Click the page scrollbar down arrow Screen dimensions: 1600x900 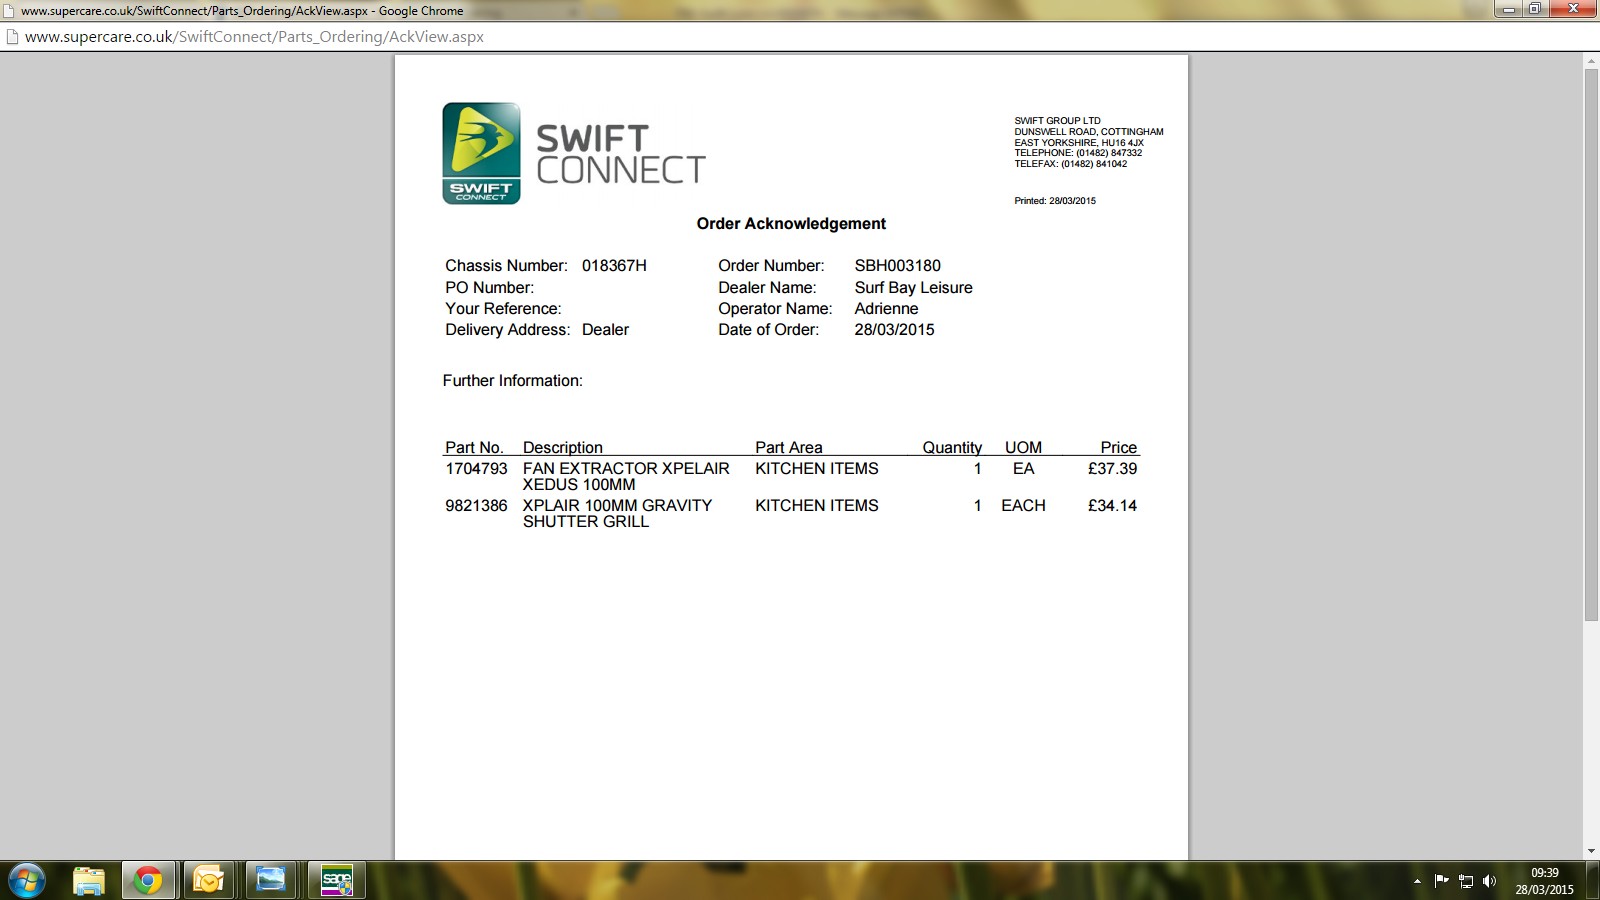(x=1591, y=852)
